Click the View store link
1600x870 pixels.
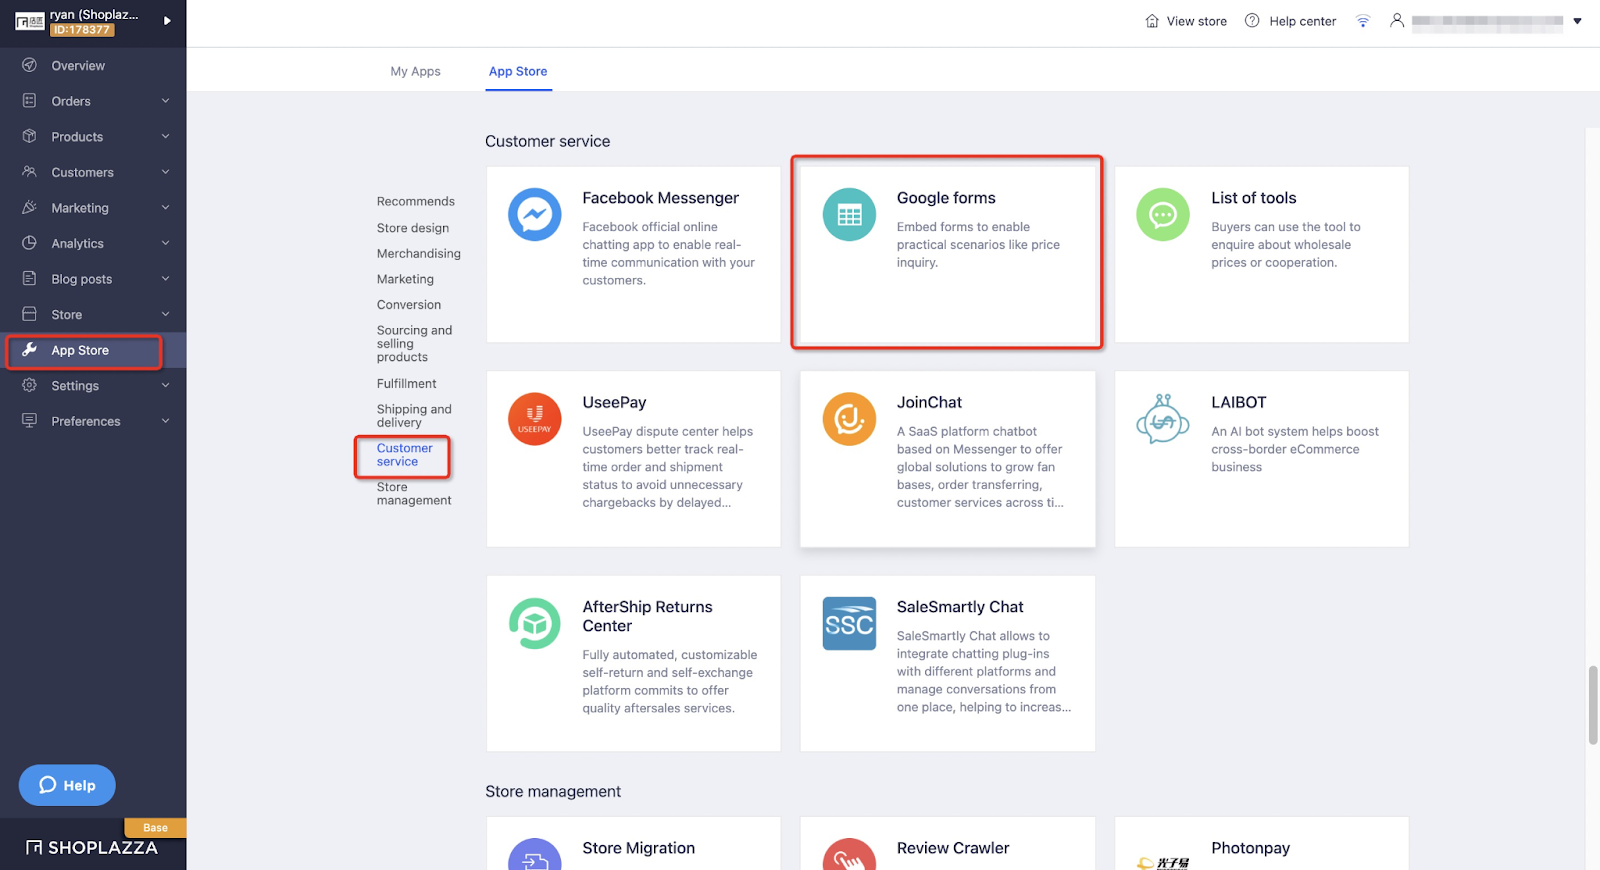pos(1196,21)
